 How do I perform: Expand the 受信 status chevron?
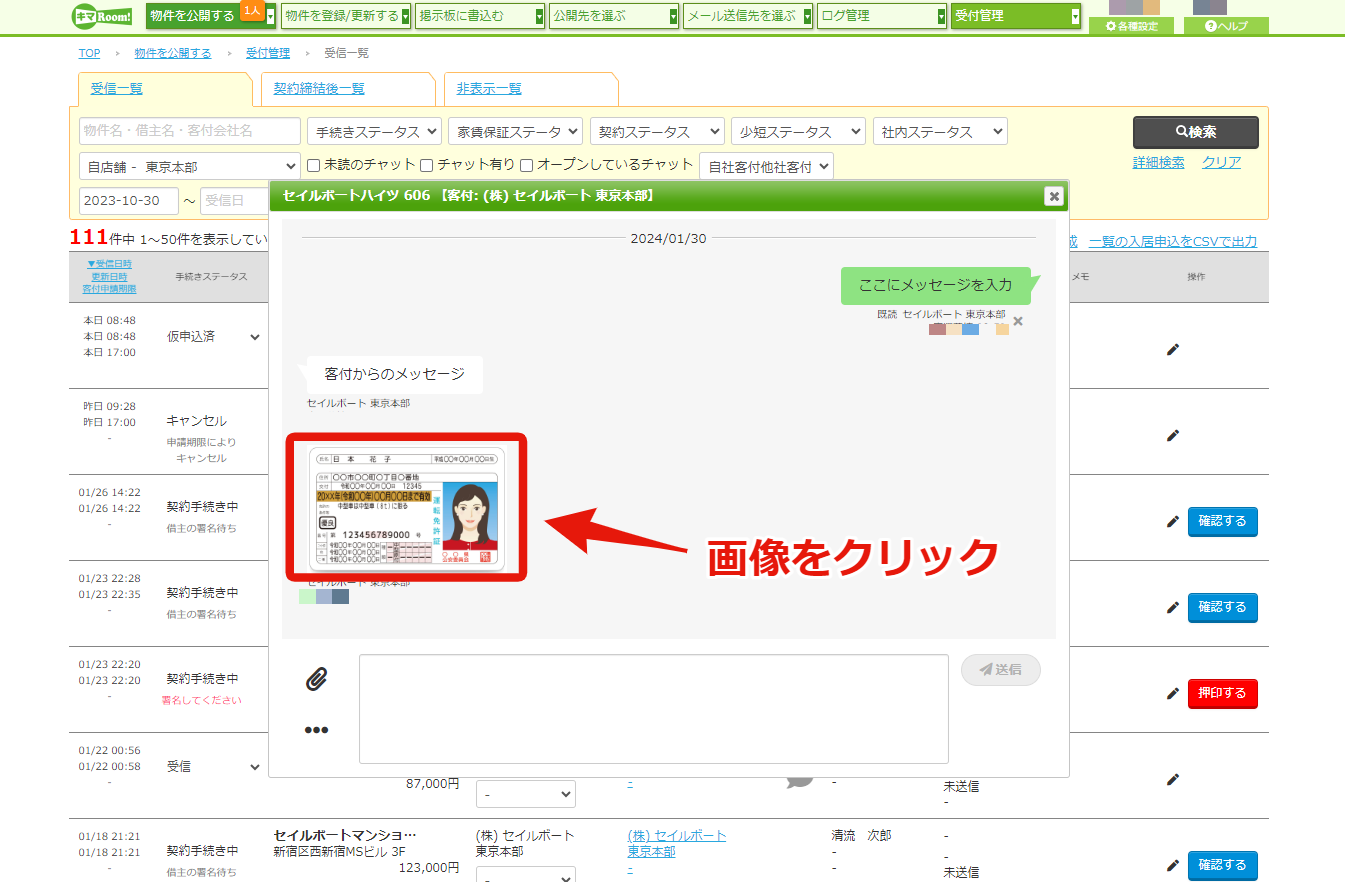[255, 767]
